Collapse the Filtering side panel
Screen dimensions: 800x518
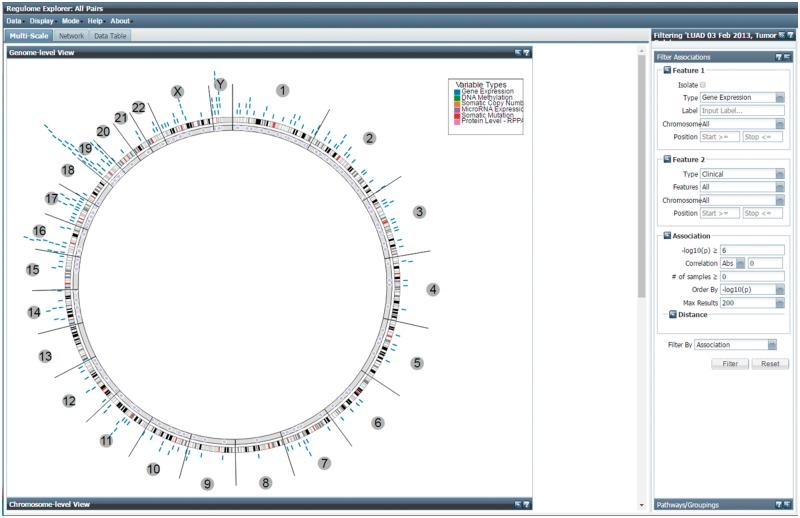coord(782,35)
